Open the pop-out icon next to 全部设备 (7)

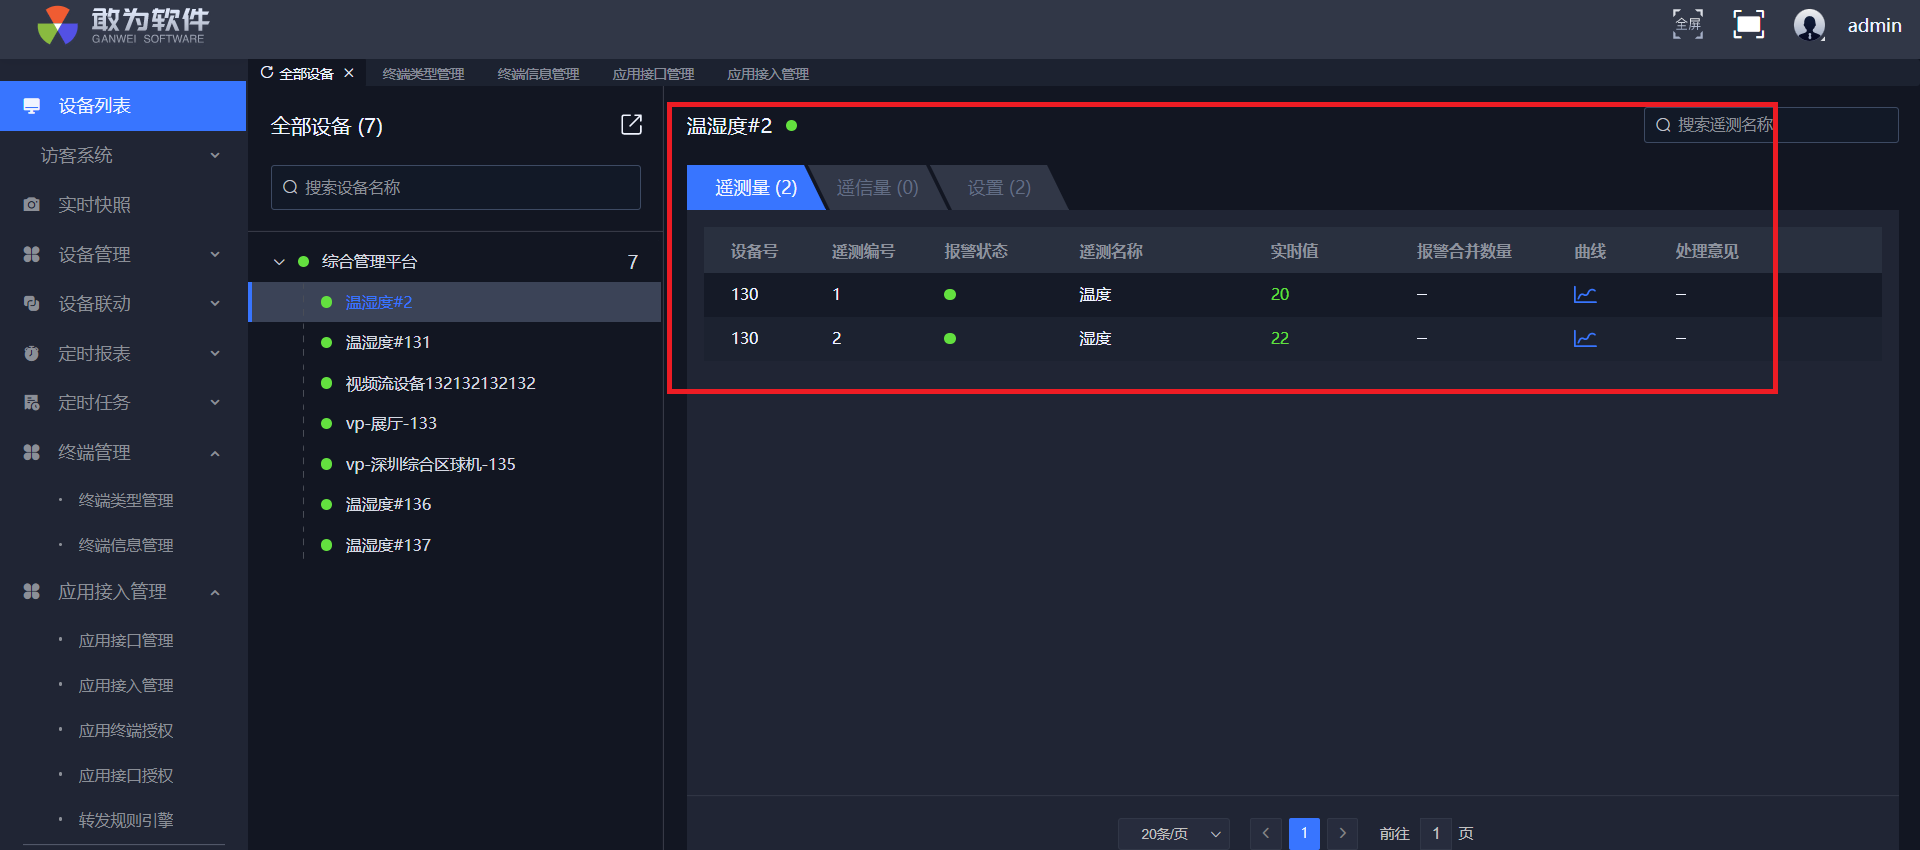[631, 124]
